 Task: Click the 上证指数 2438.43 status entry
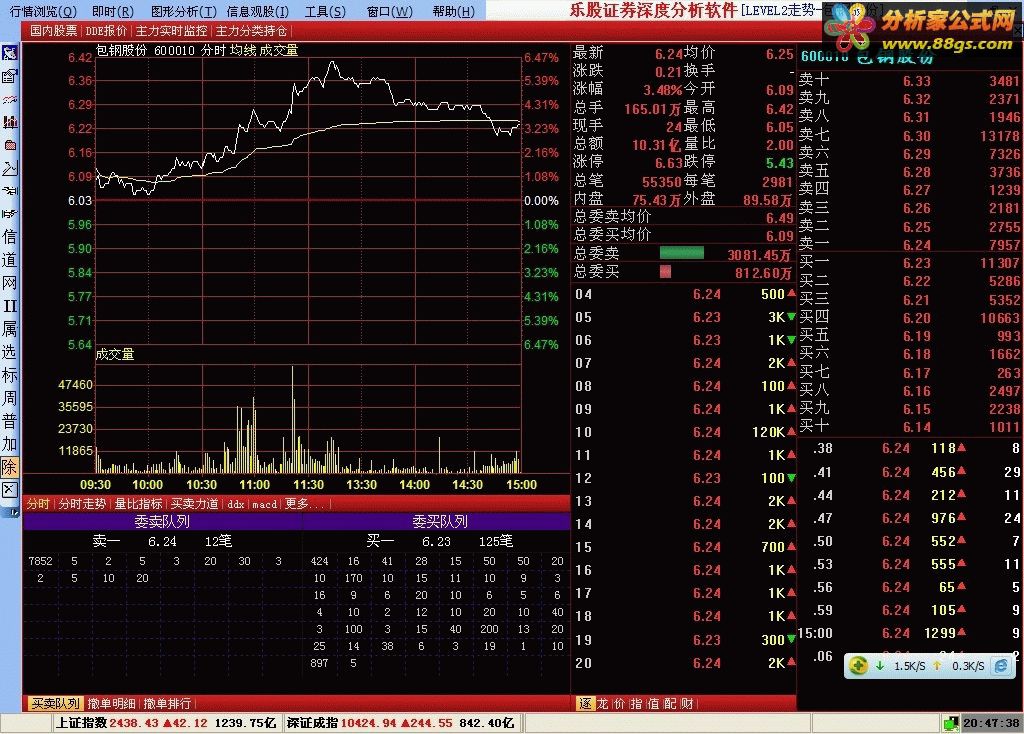[x=167, y=723]
